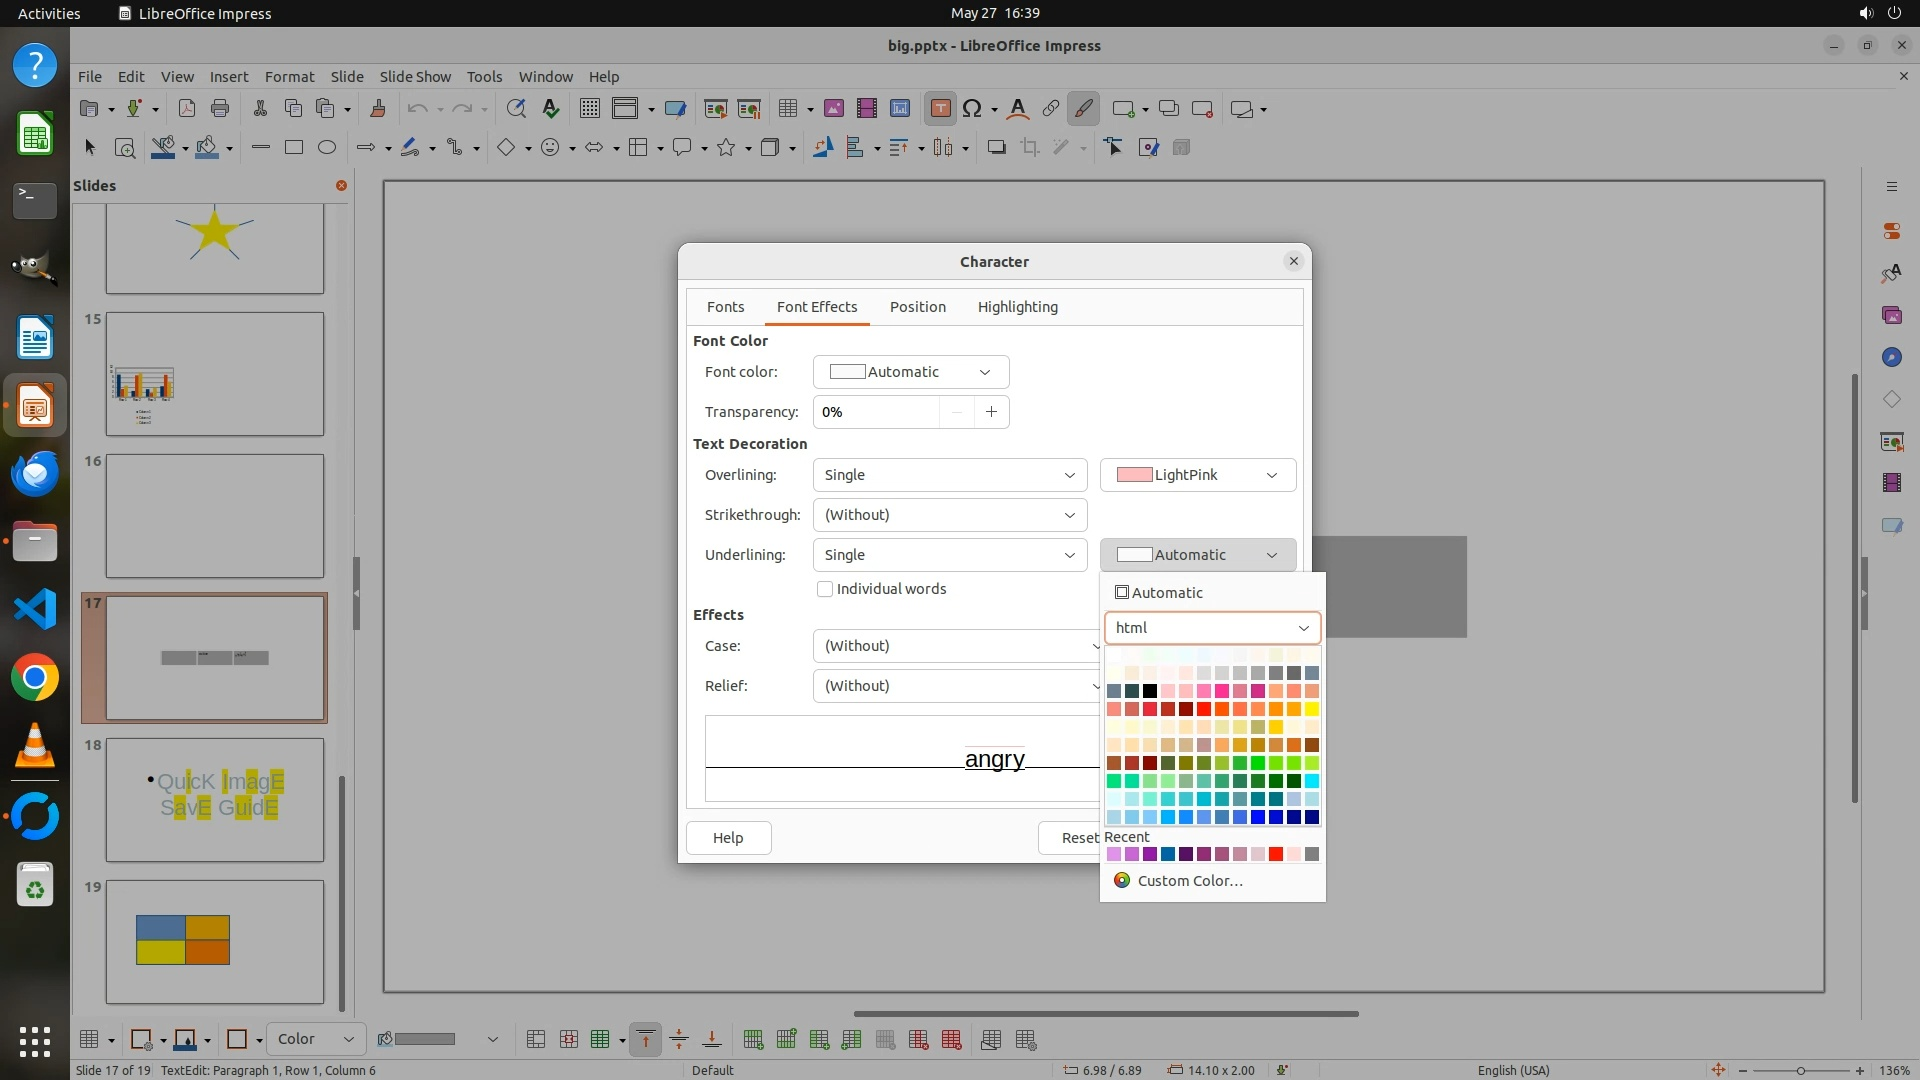Click the Insert Text Box toolbar icon
This screenshot has height=1080, width=1920.
(940, 109)
